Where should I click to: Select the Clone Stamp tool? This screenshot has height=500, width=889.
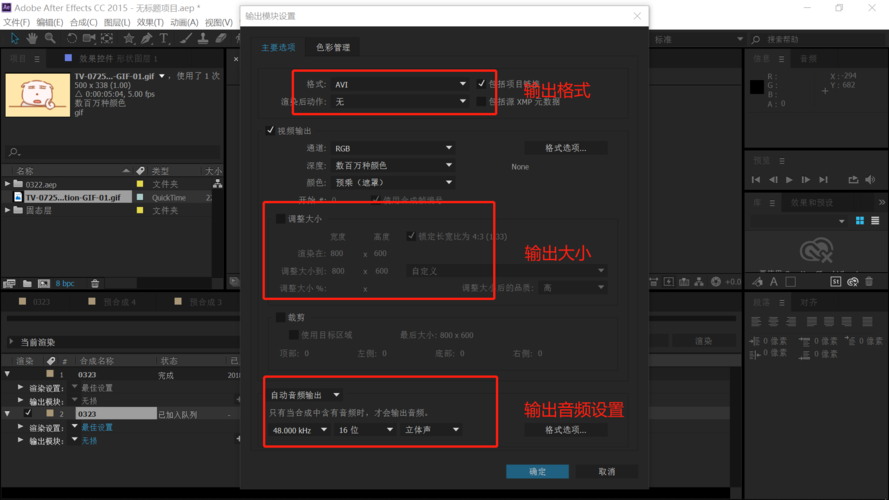[x=202, y=39]
